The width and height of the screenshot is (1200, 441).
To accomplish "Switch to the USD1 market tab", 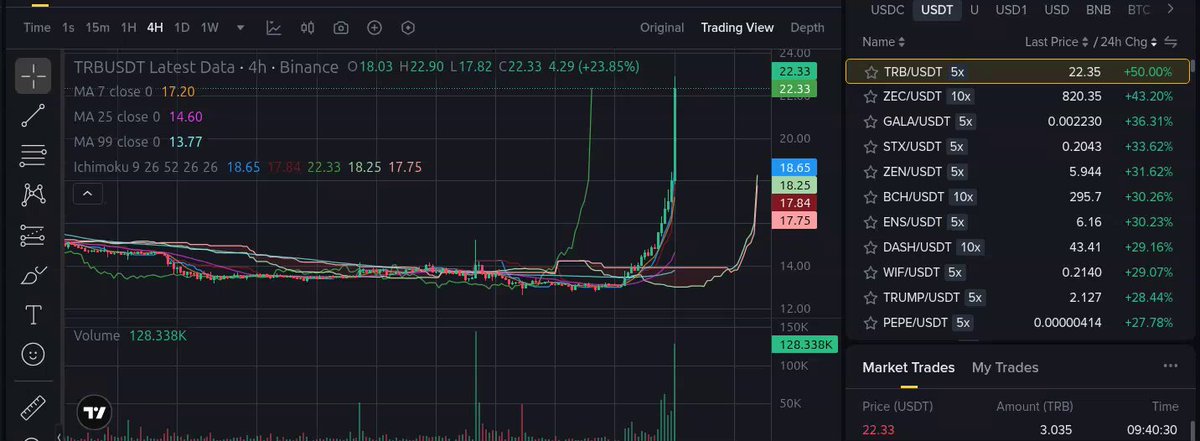I will (1012, 10).
